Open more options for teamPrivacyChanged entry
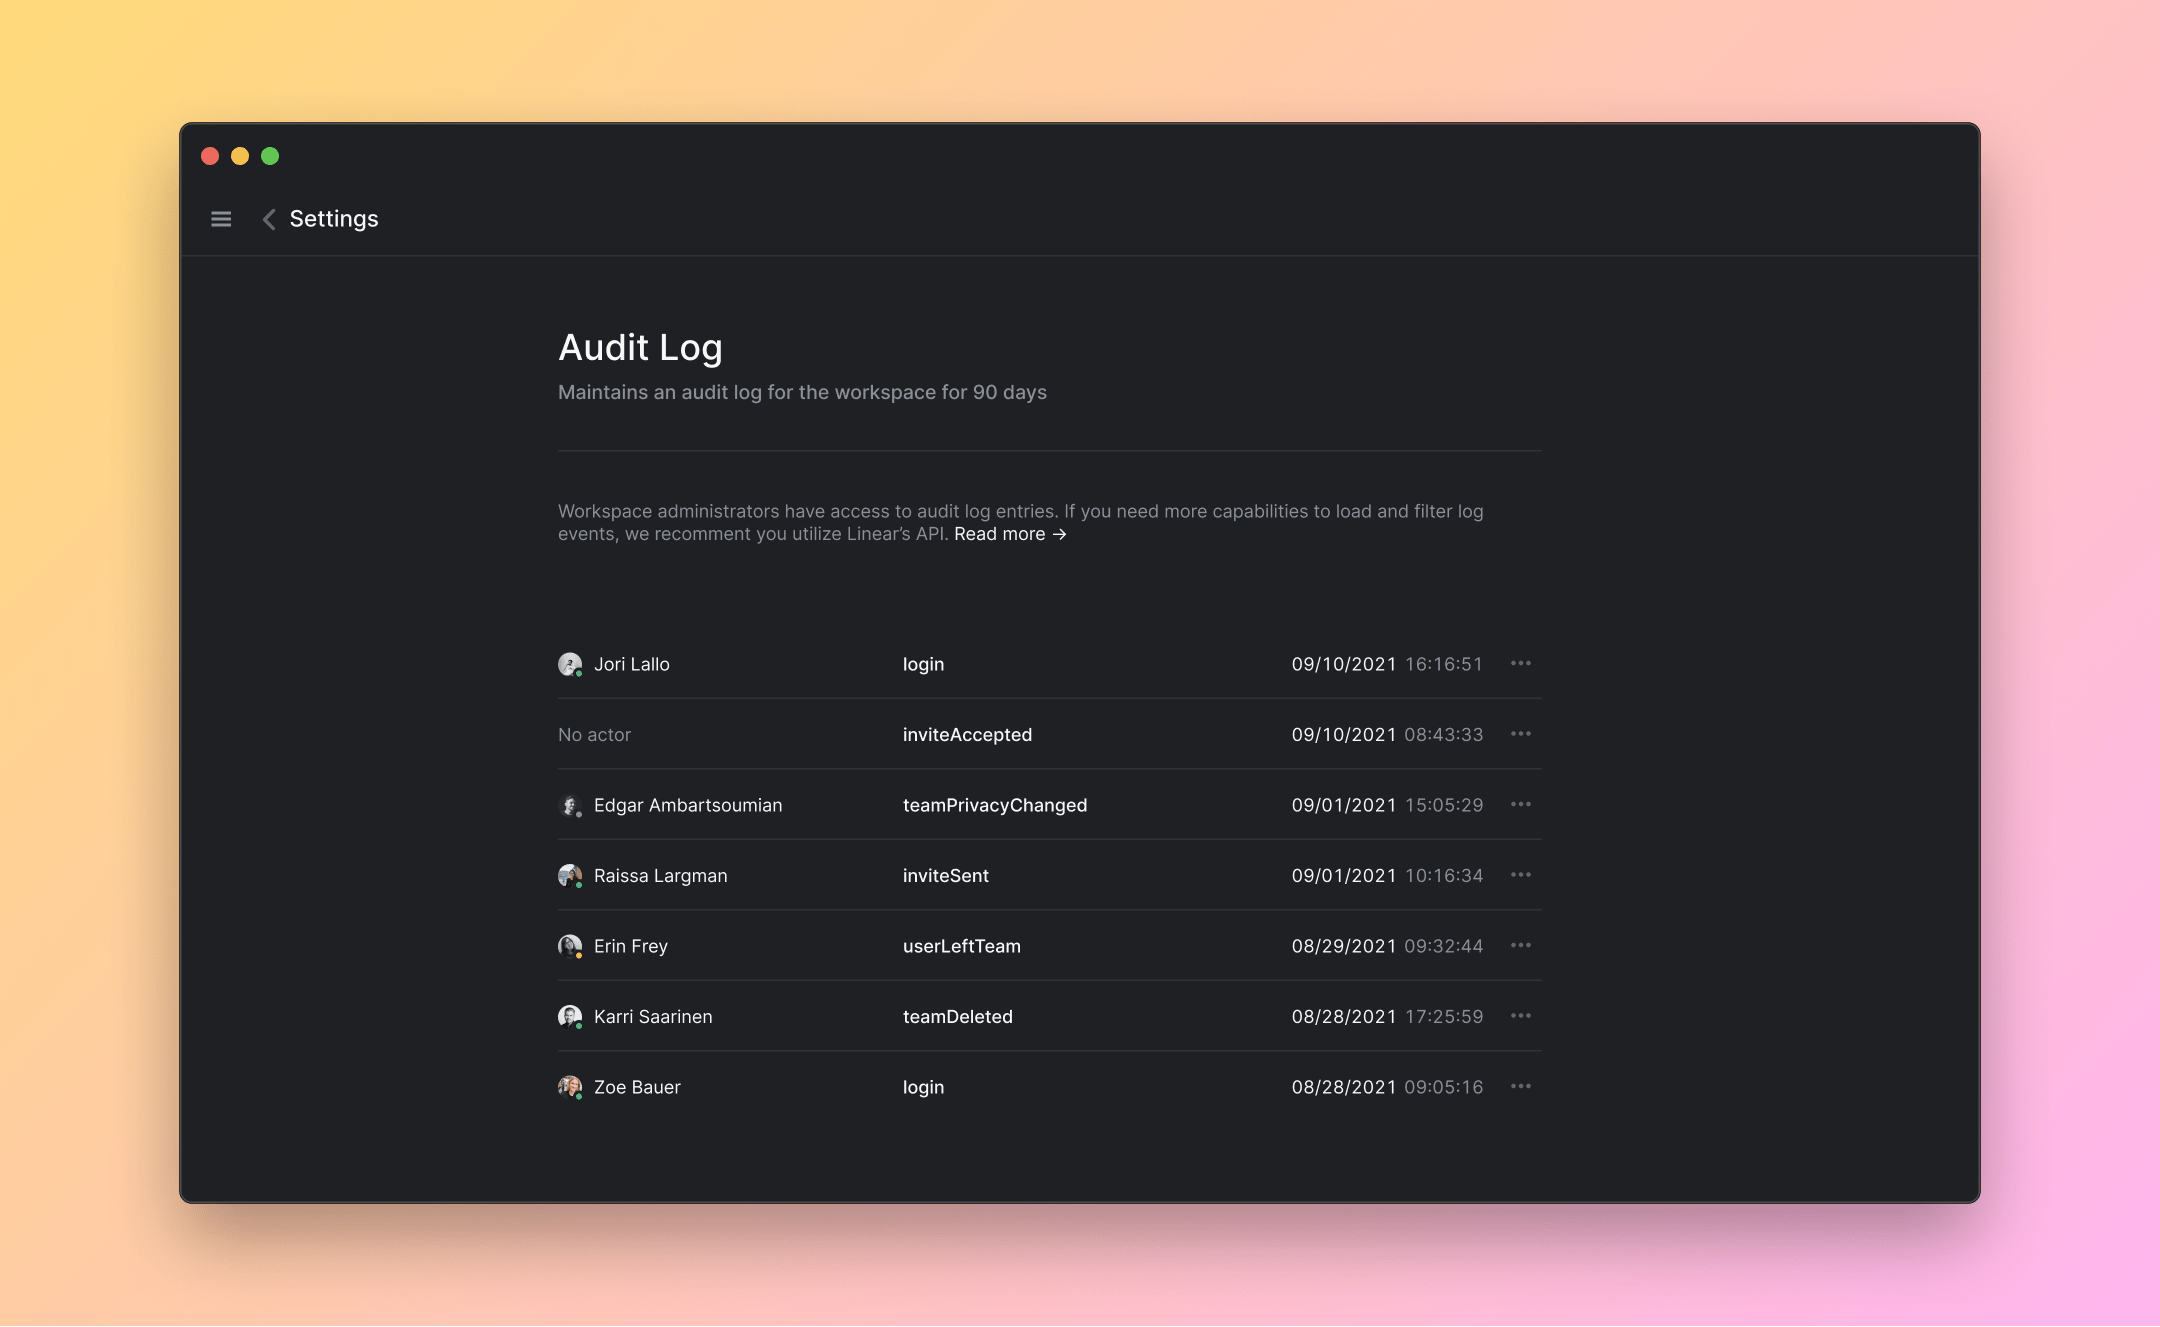 pos(1520,805)
